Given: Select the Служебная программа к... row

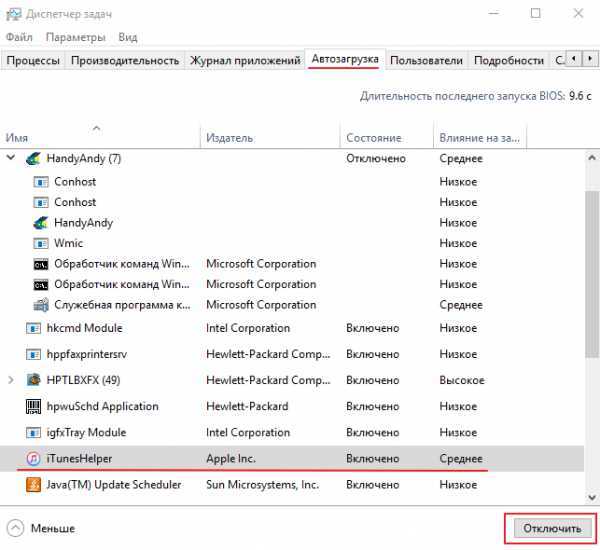Looking at the screenshot, I should pyautogui.click(x=292, y=305).
